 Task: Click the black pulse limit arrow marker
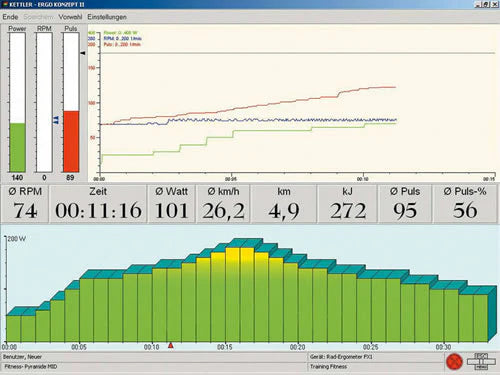pos(83,53)
